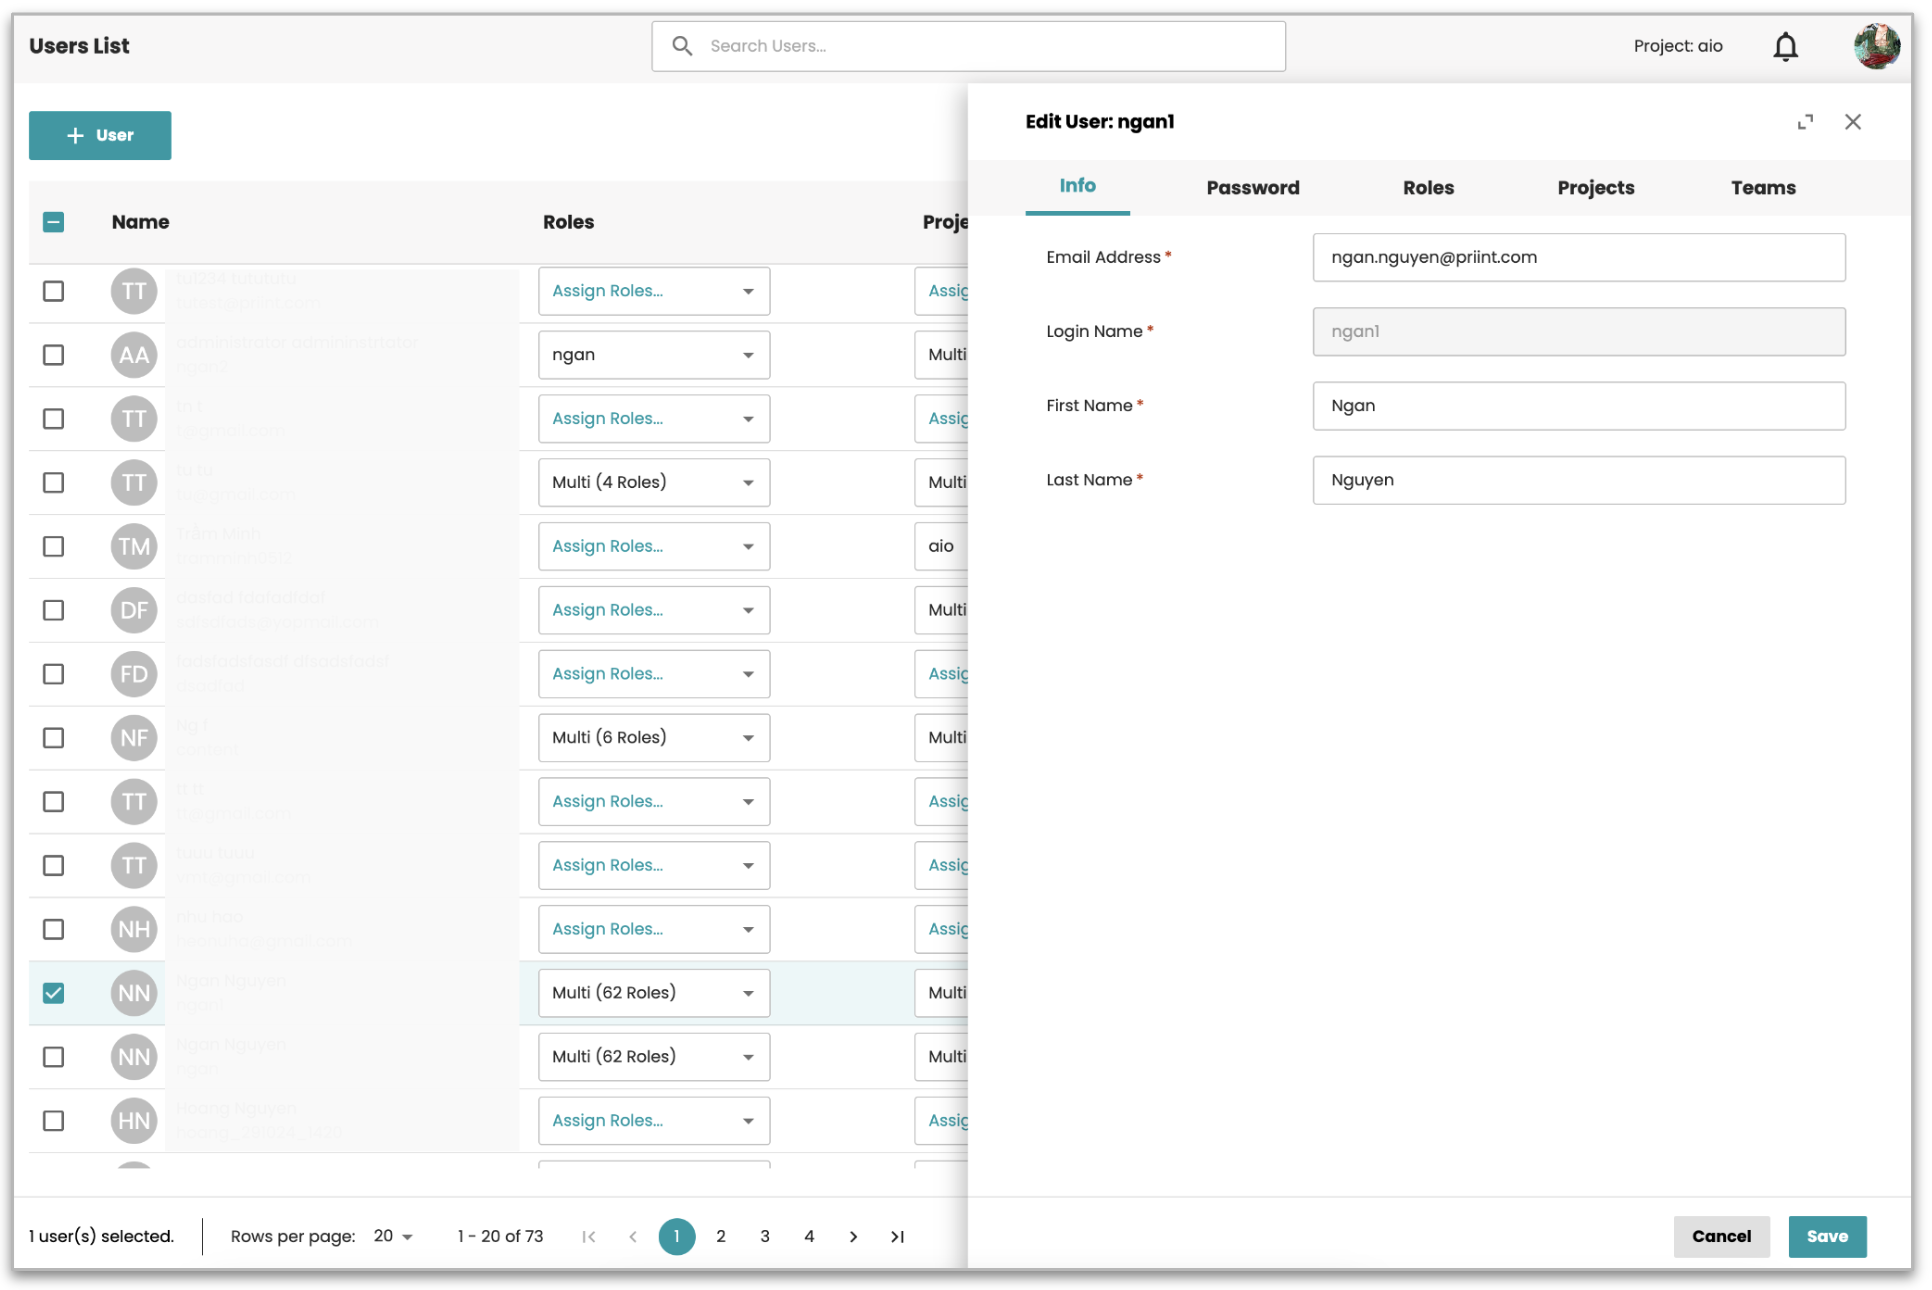Expand the Edit User panel to fullscreen
Image resolution: width=1932 pixels, height=1290 pixels.
coord(1805,122)
